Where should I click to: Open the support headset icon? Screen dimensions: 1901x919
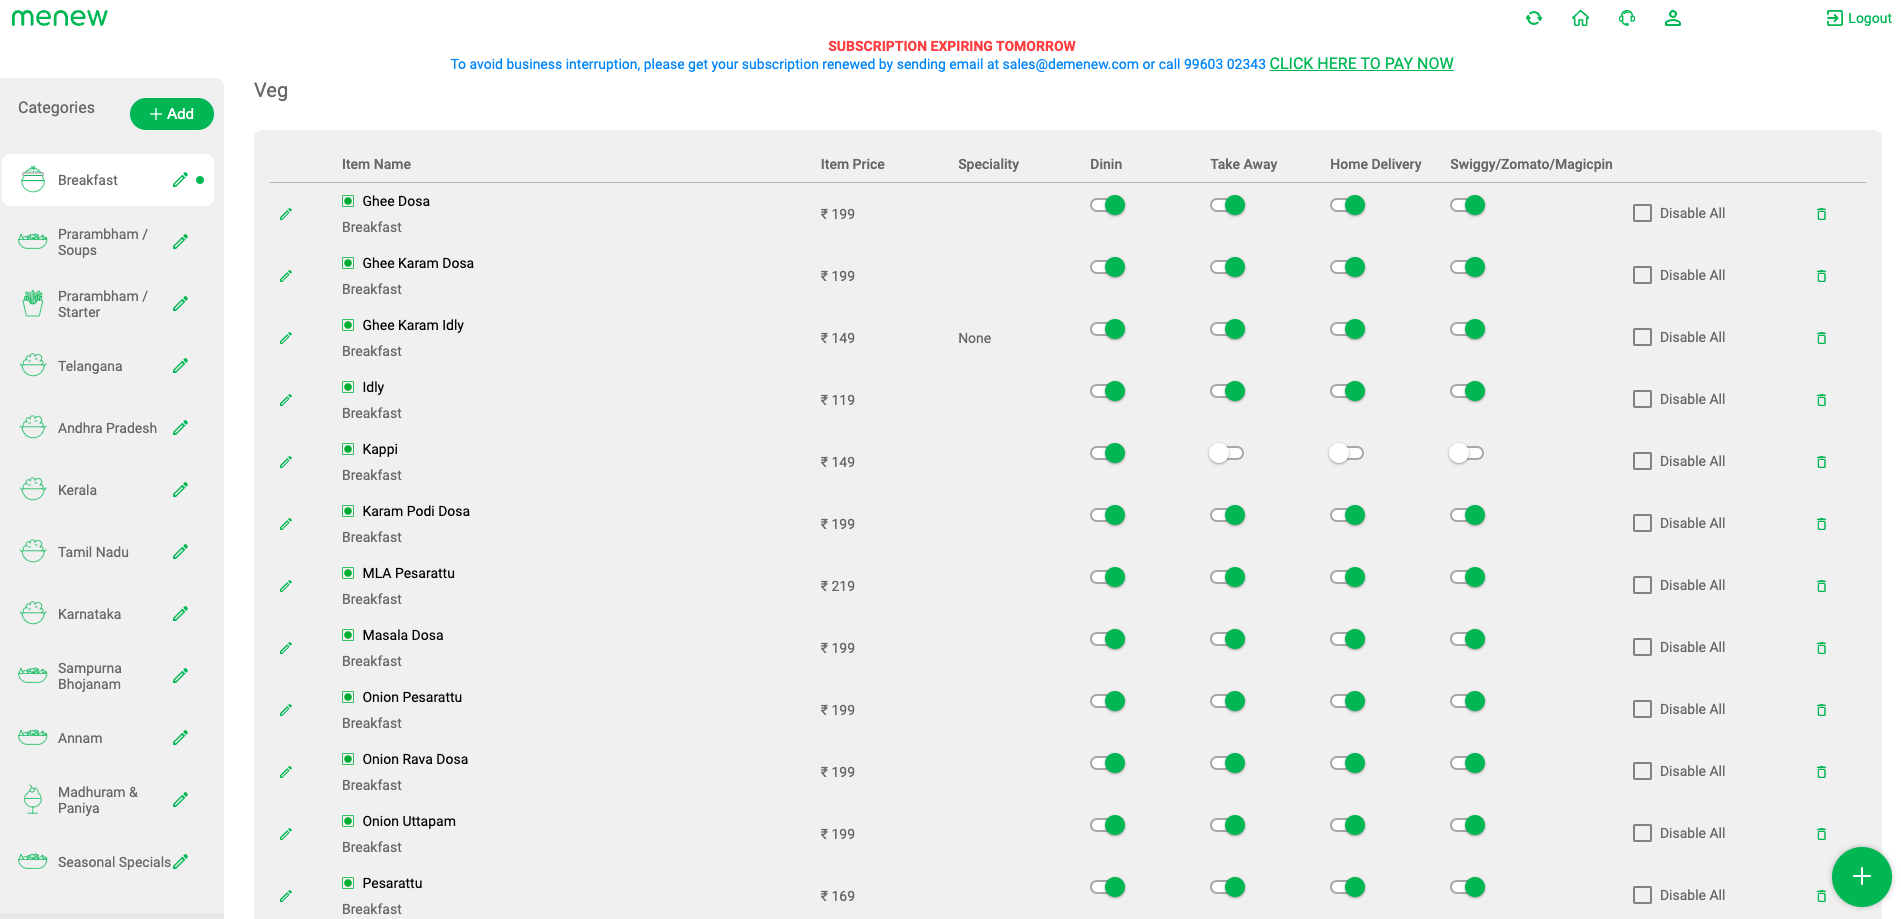pyautogui.click(x=1627, y=18)
